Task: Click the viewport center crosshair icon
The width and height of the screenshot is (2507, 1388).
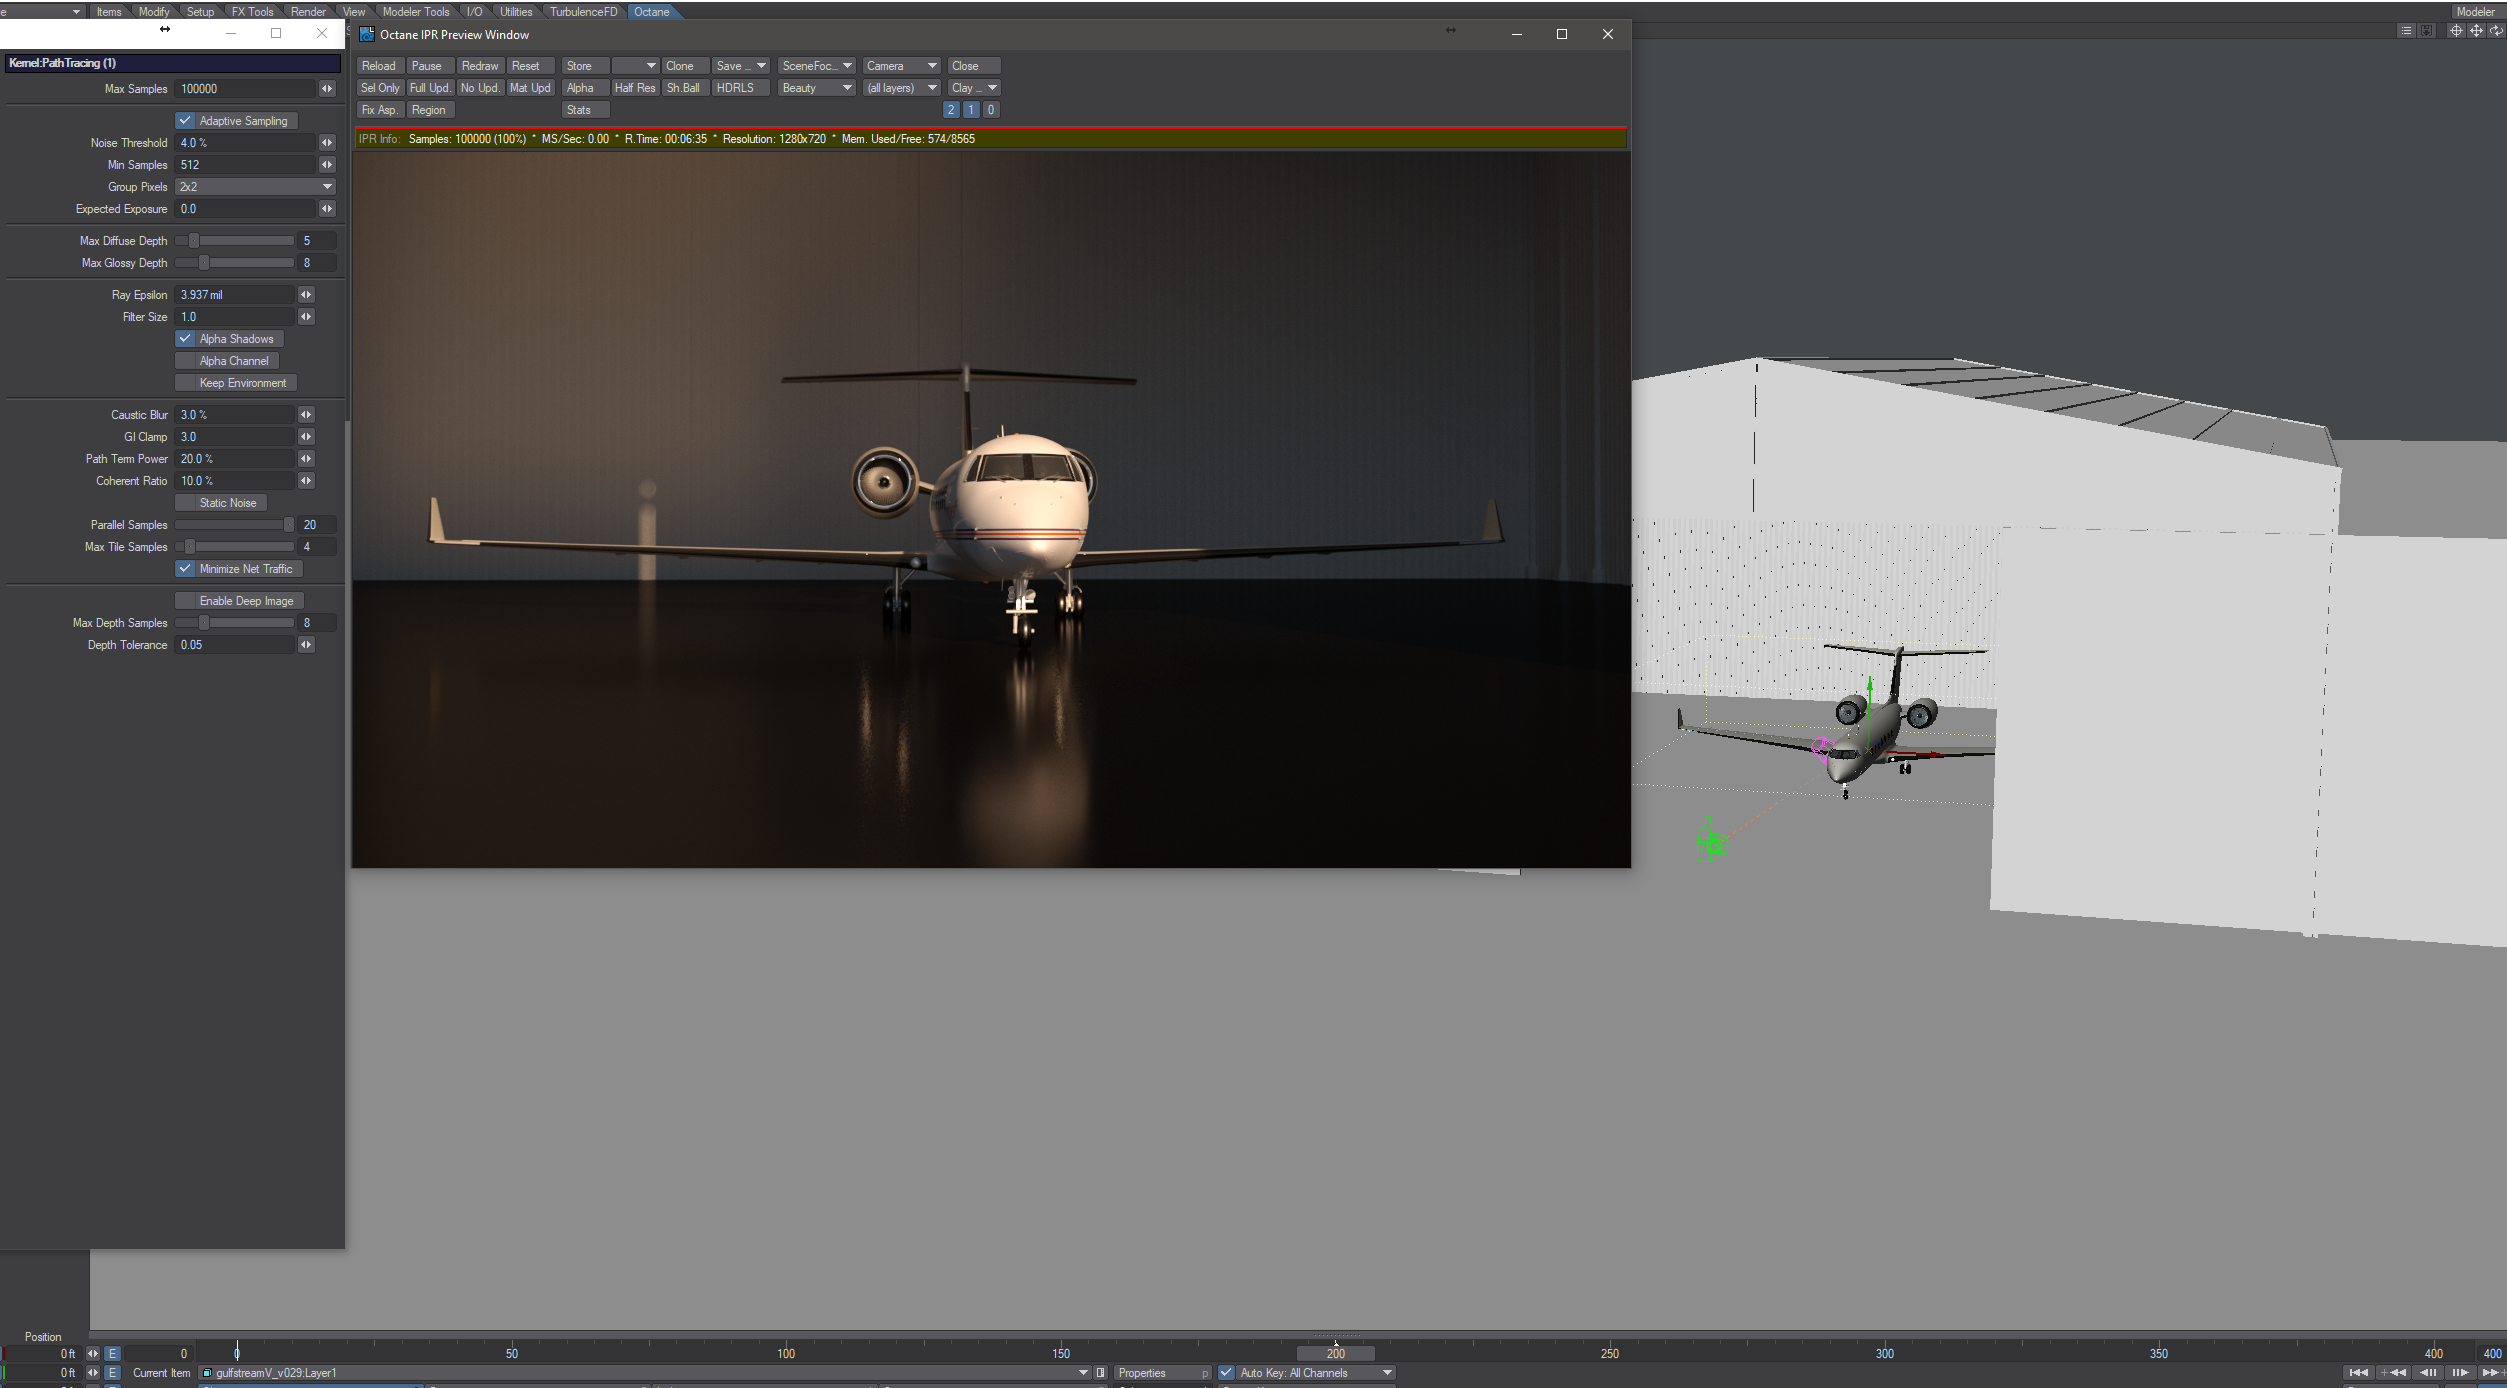Action: tap(2455, 31)
